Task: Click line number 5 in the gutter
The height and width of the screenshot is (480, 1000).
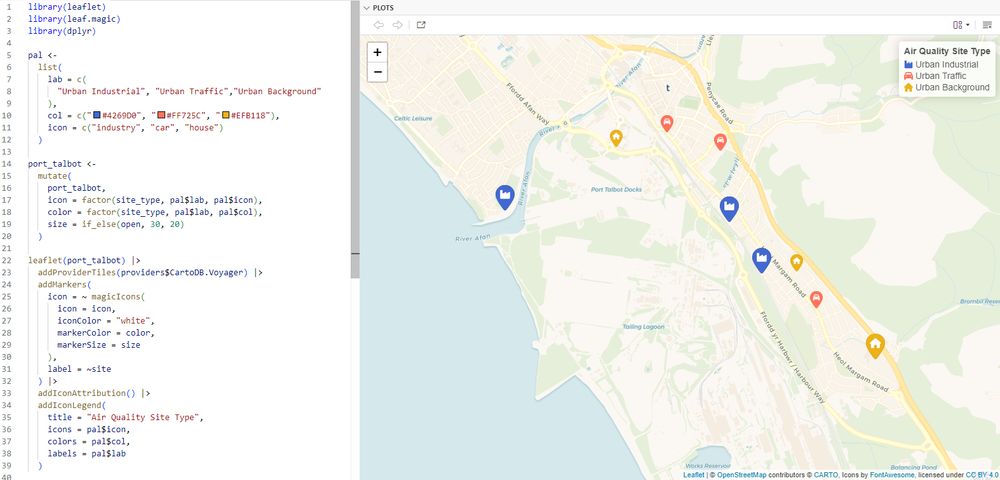Action: click(9, 55)
